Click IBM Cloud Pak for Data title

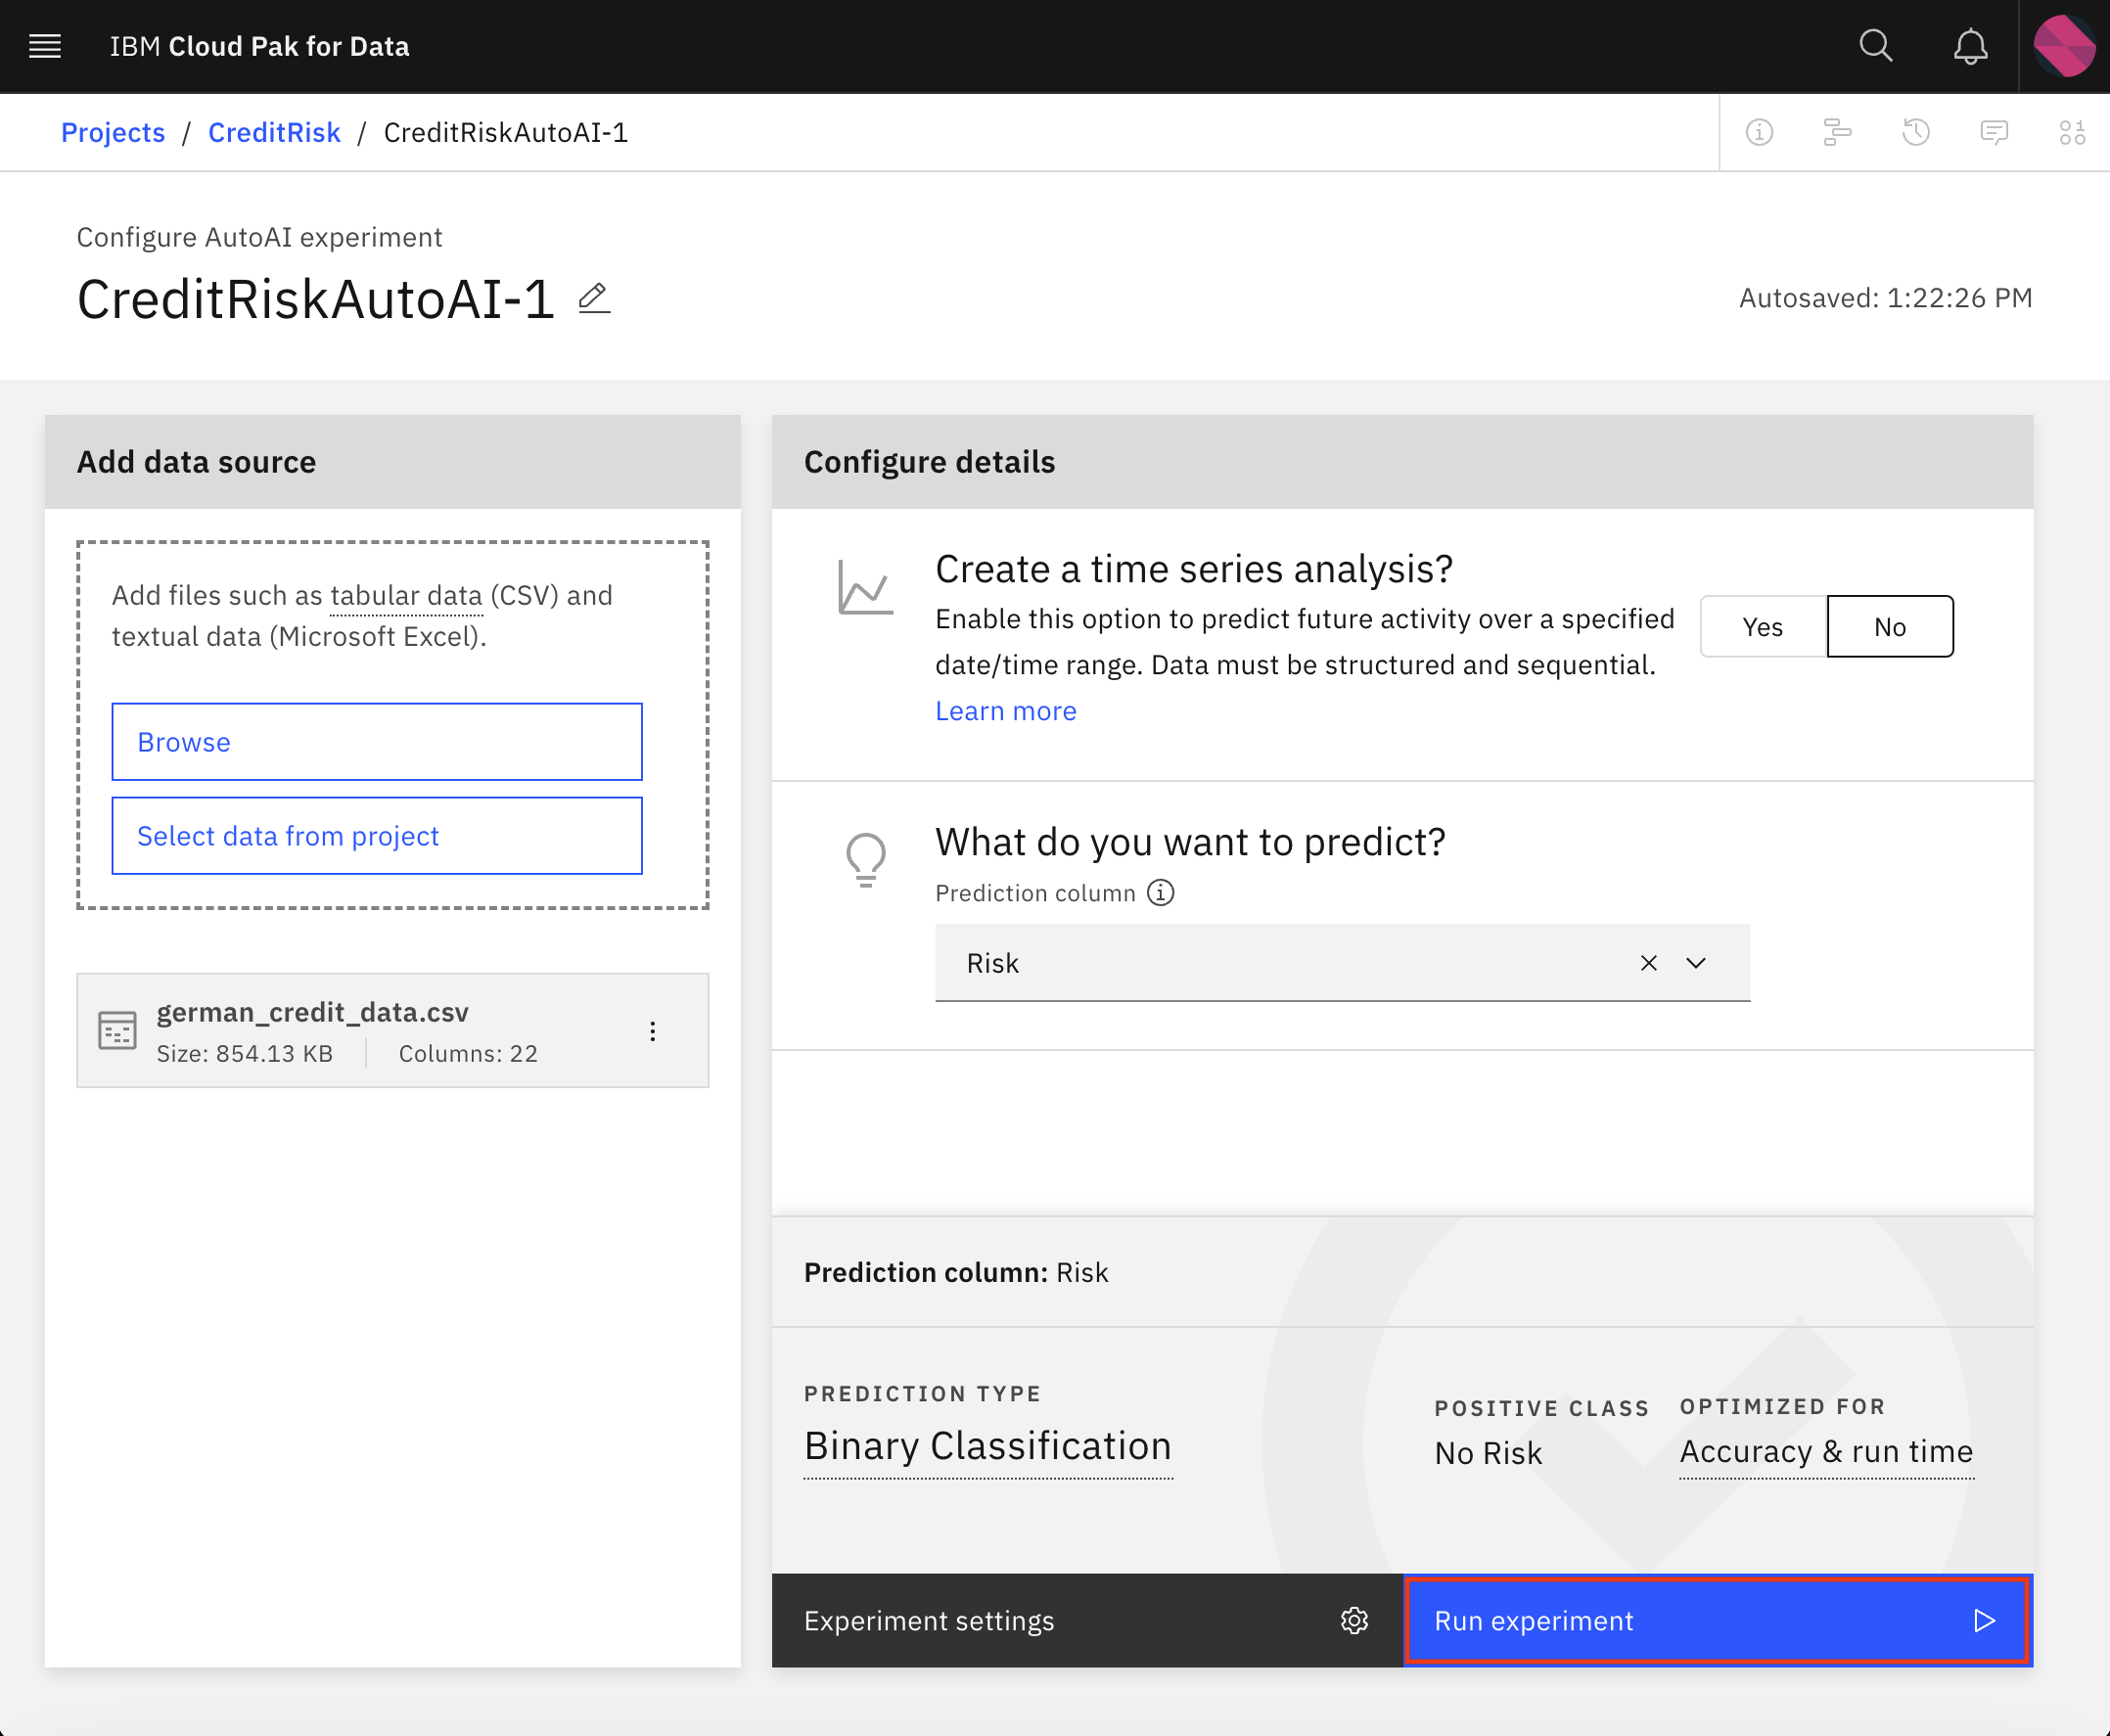click(x=259, y=46)
